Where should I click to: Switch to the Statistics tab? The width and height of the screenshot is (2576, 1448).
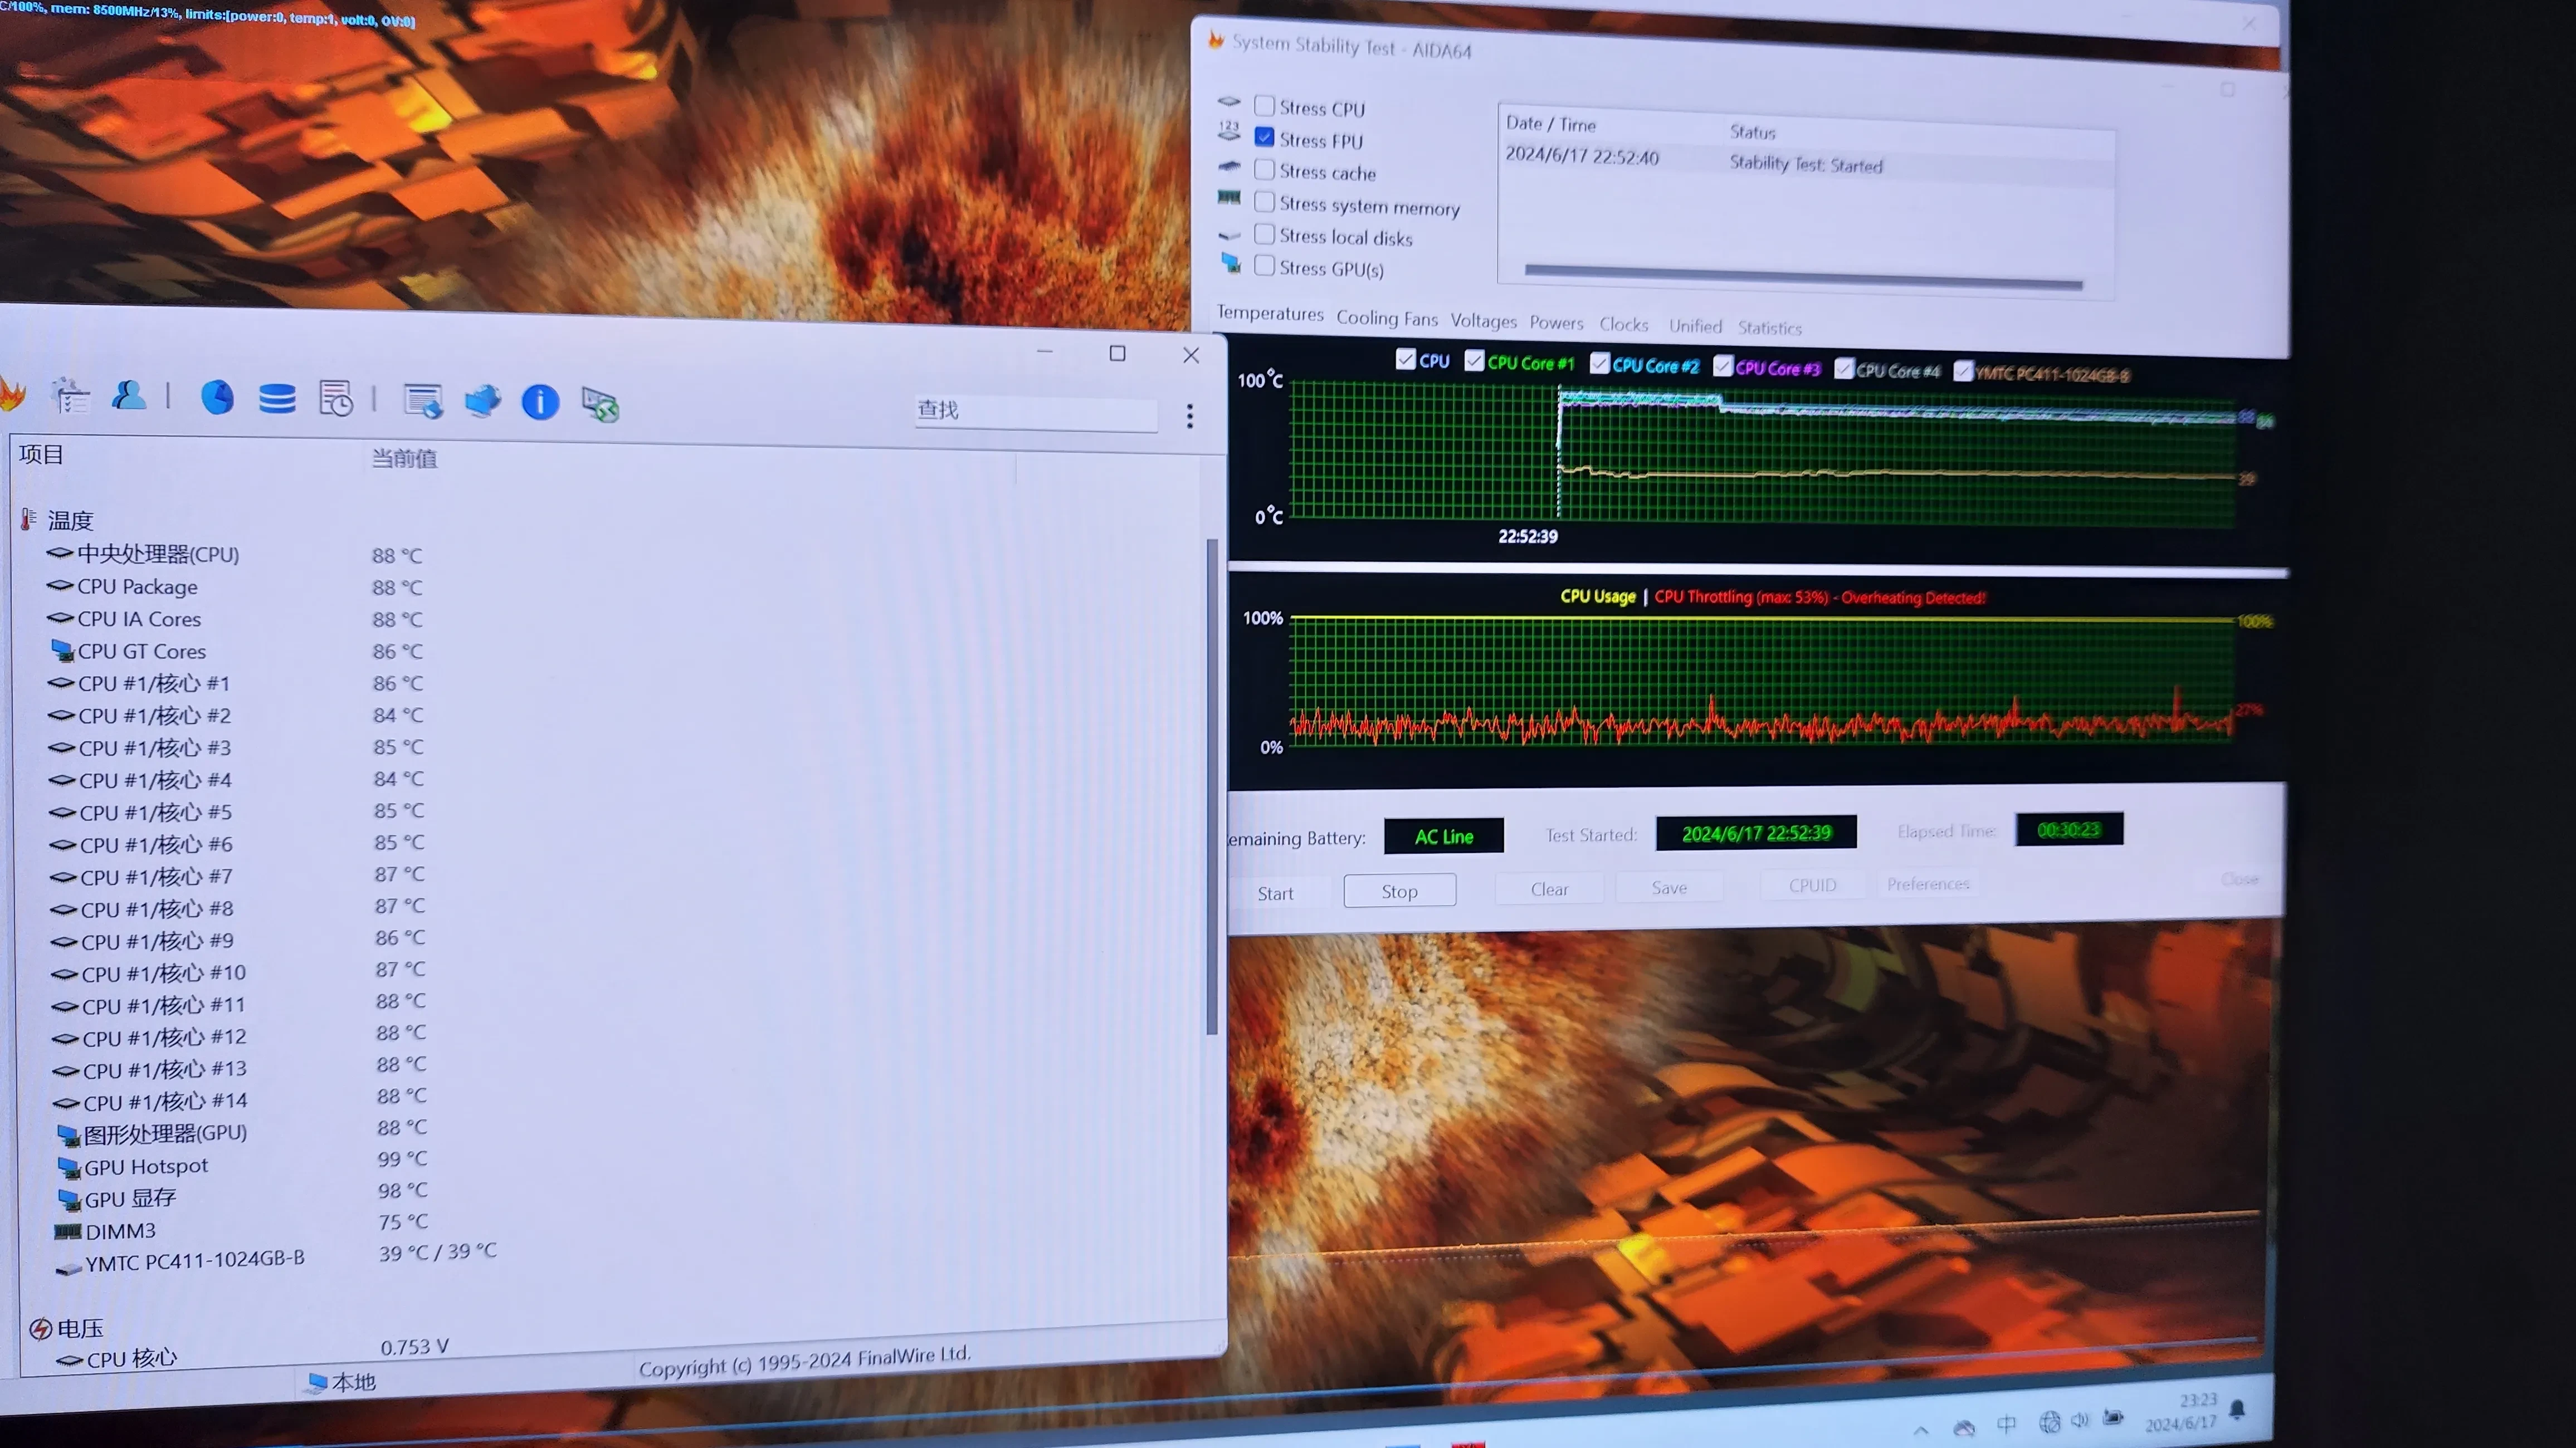tap(1769, 327)
